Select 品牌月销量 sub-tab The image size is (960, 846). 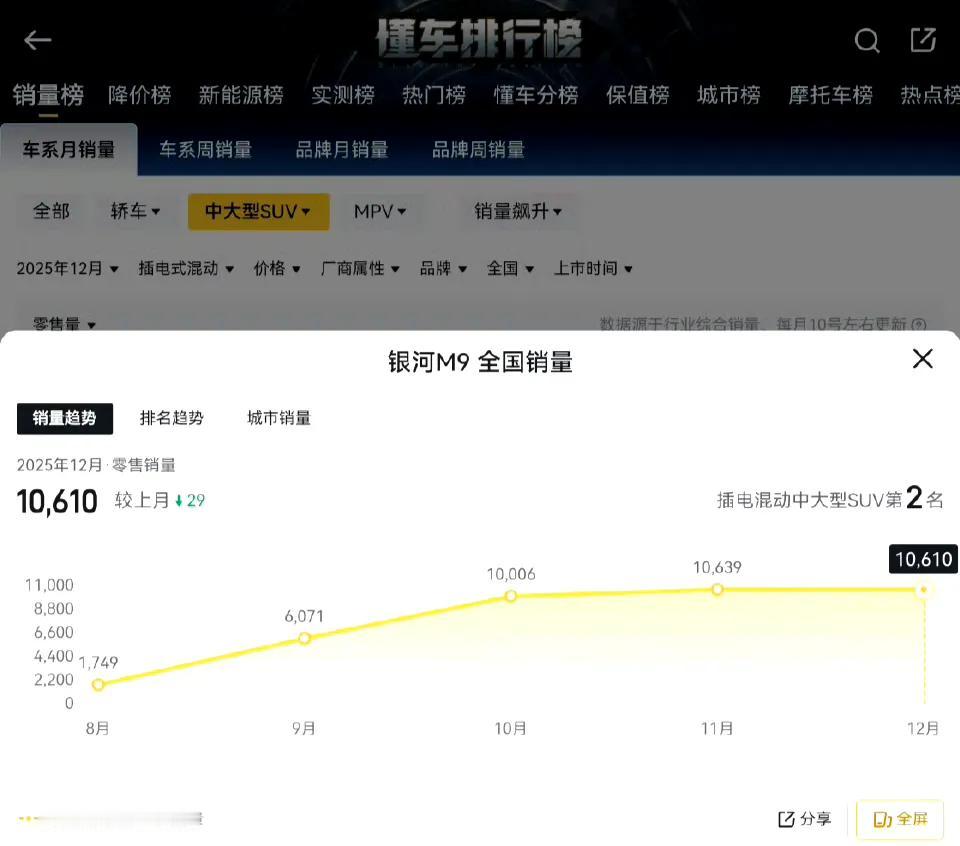(x=342, y=149)
